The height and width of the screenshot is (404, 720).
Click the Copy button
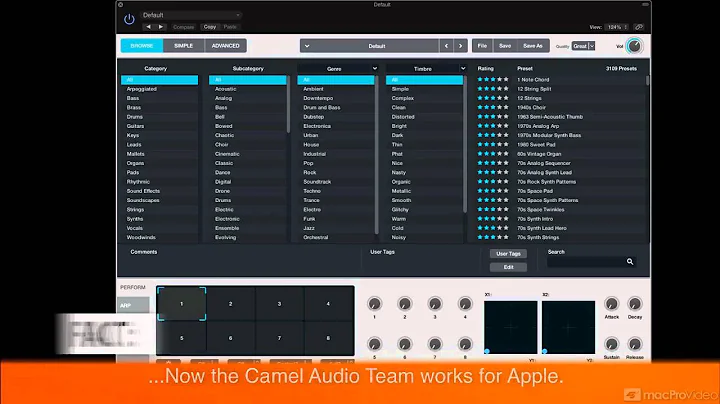[x=210, y=27]
